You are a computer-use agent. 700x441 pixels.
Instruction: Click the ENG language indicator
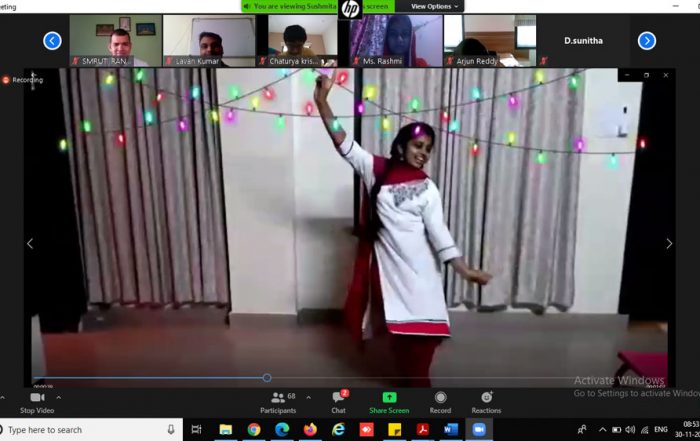(x=661, y=429)
